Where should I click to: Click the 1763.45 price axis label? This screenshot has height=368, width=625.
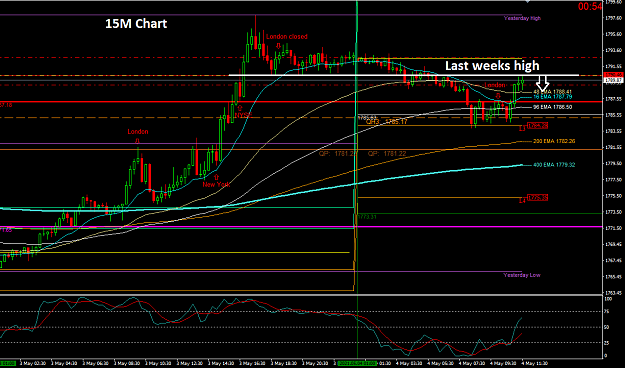[613, 293]
